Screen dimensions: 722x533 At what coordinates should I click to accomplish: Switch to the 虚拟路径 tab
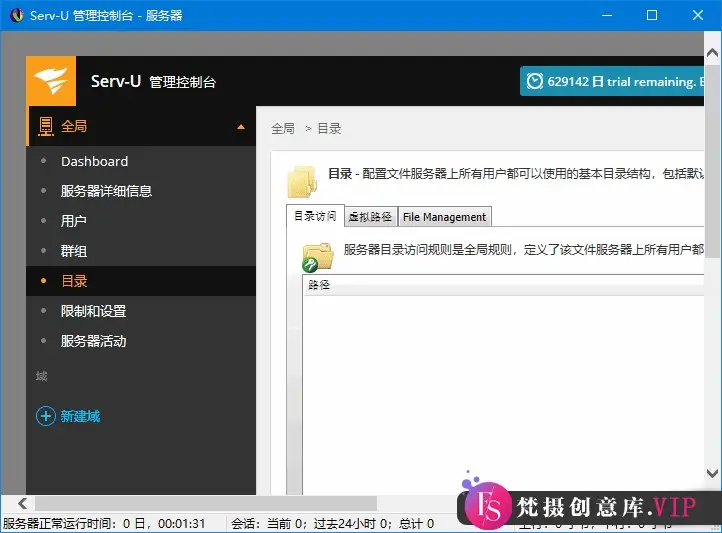click(370, 217)
